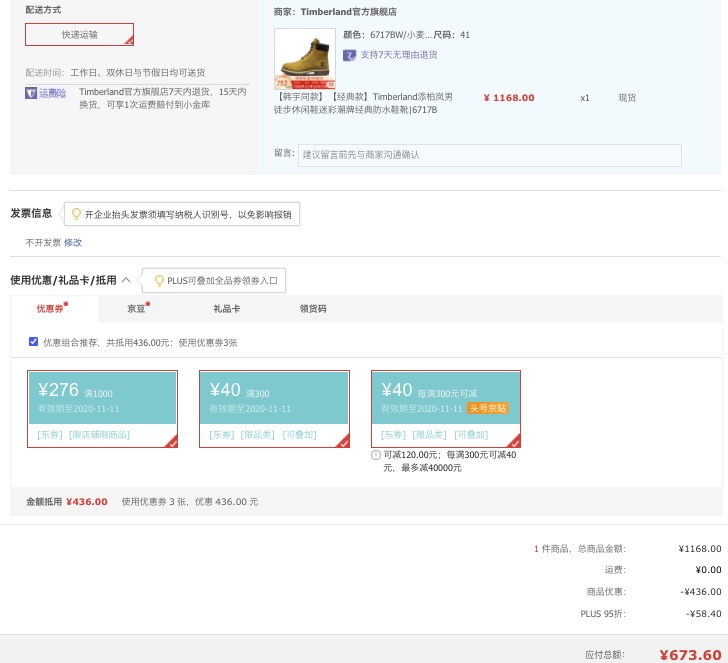728x663 pixels.
Task: Switch to the 礼品卡 tab
Action: click(227, 309)
